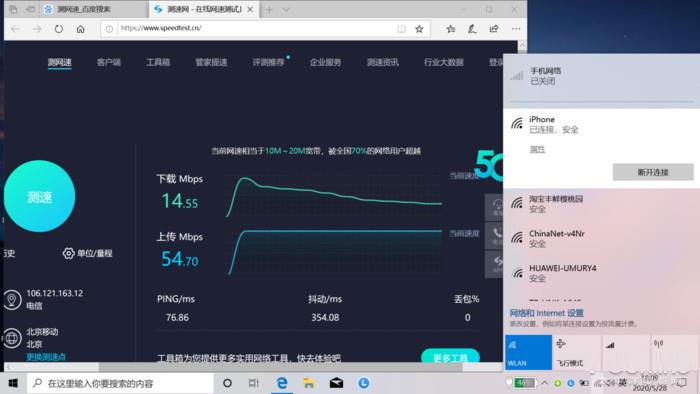Refresh the speedtest page
Viewport: 700px width, 394px height.
[58, 29]
